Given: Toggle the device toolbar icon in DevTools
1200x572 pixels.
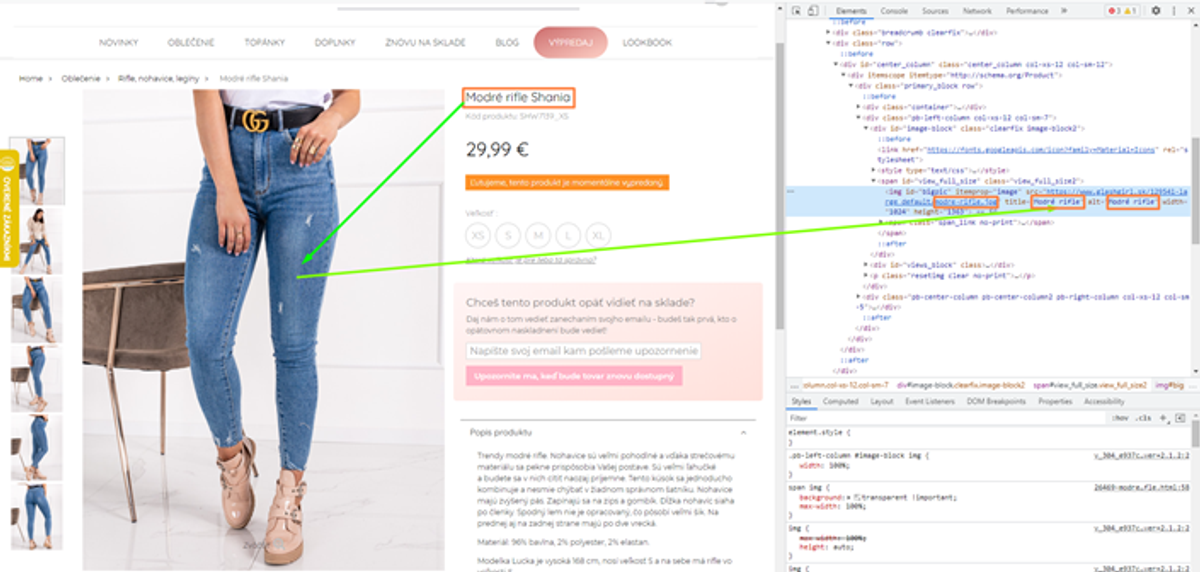Looking at the screenshot, I should [811, 11].
